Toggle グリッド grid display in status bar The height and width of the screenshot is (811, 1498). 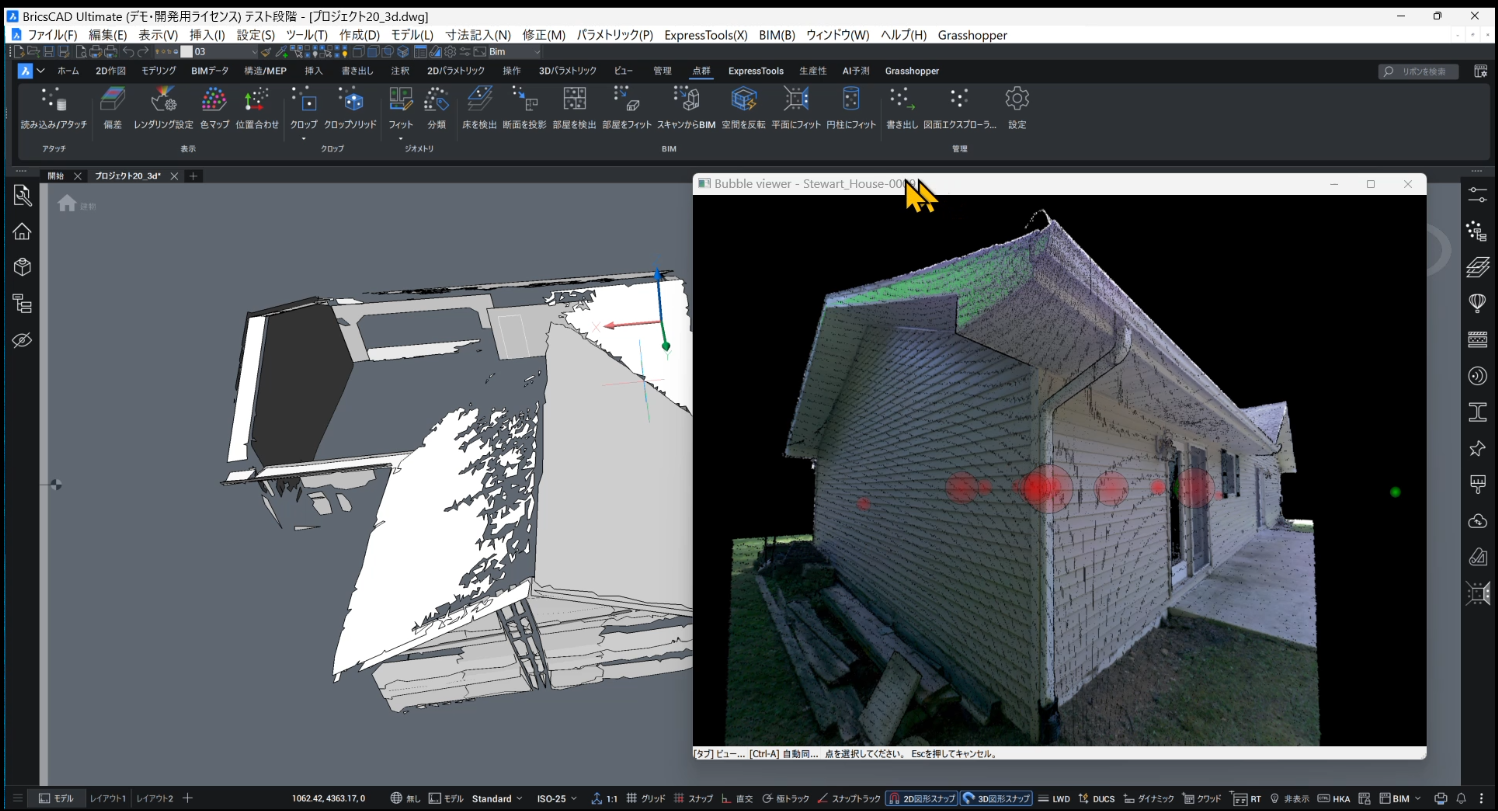pos(645,799)
